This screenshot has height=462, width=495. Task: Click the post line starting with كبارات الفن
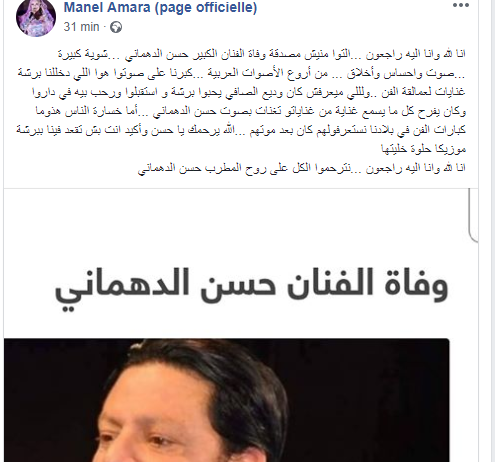241,130
